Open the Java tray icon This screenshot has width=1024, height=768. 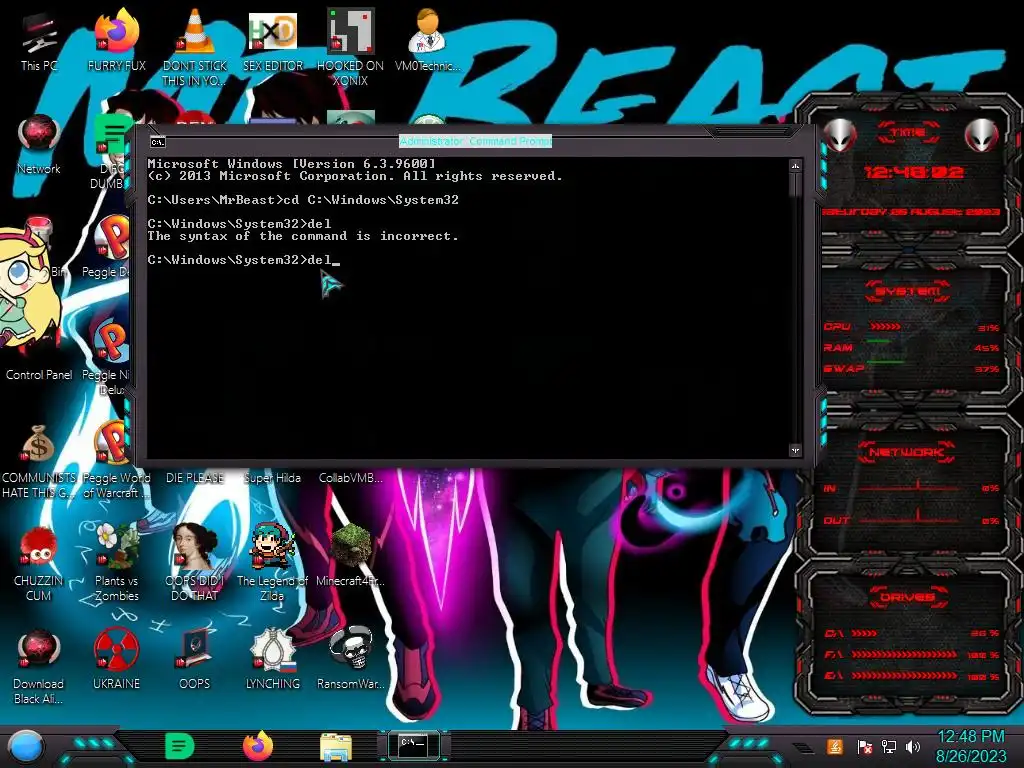(x=835, y=746)
